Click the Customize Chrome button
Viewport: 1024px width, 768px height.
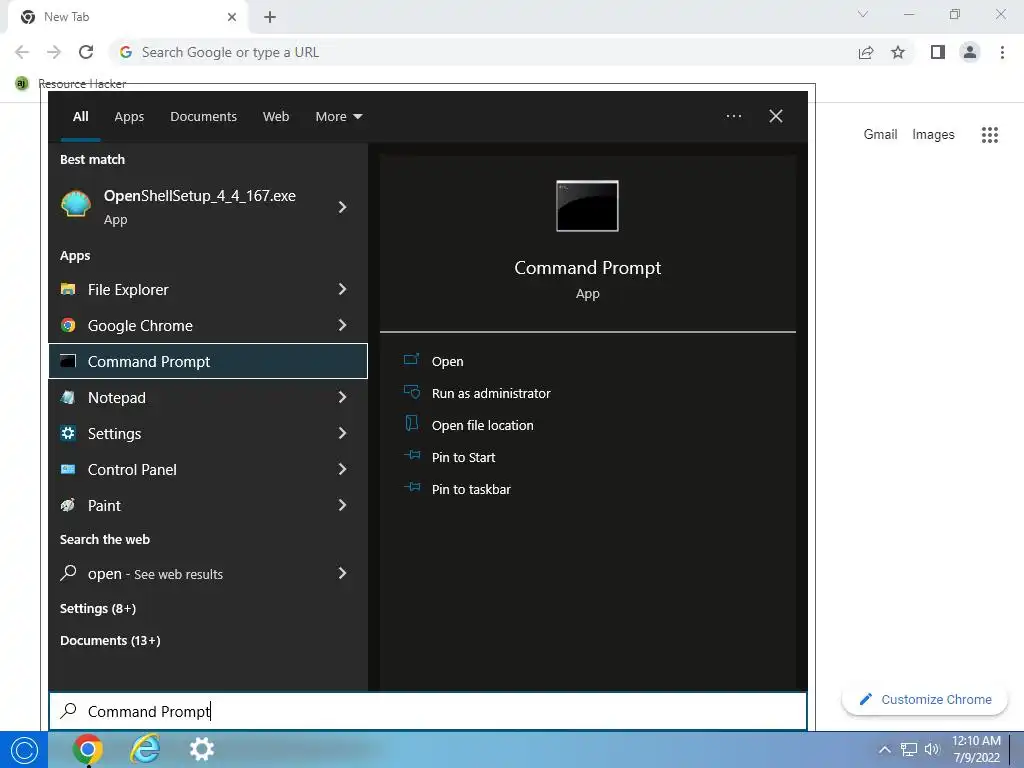point(925,699)
